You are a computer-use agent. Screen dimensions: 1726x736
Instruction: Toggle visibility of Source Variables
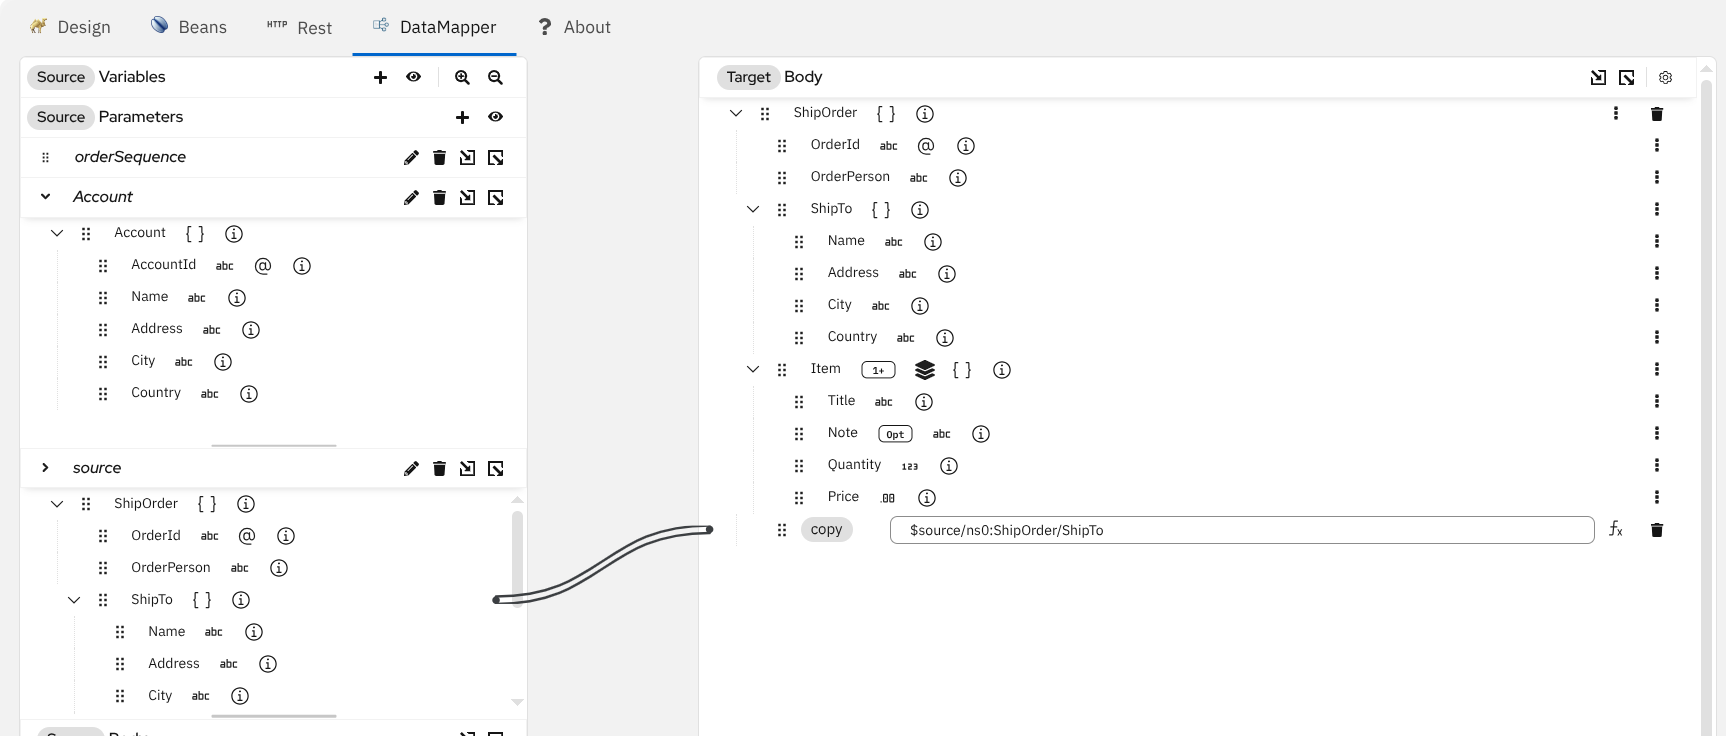tap(413, 77)
